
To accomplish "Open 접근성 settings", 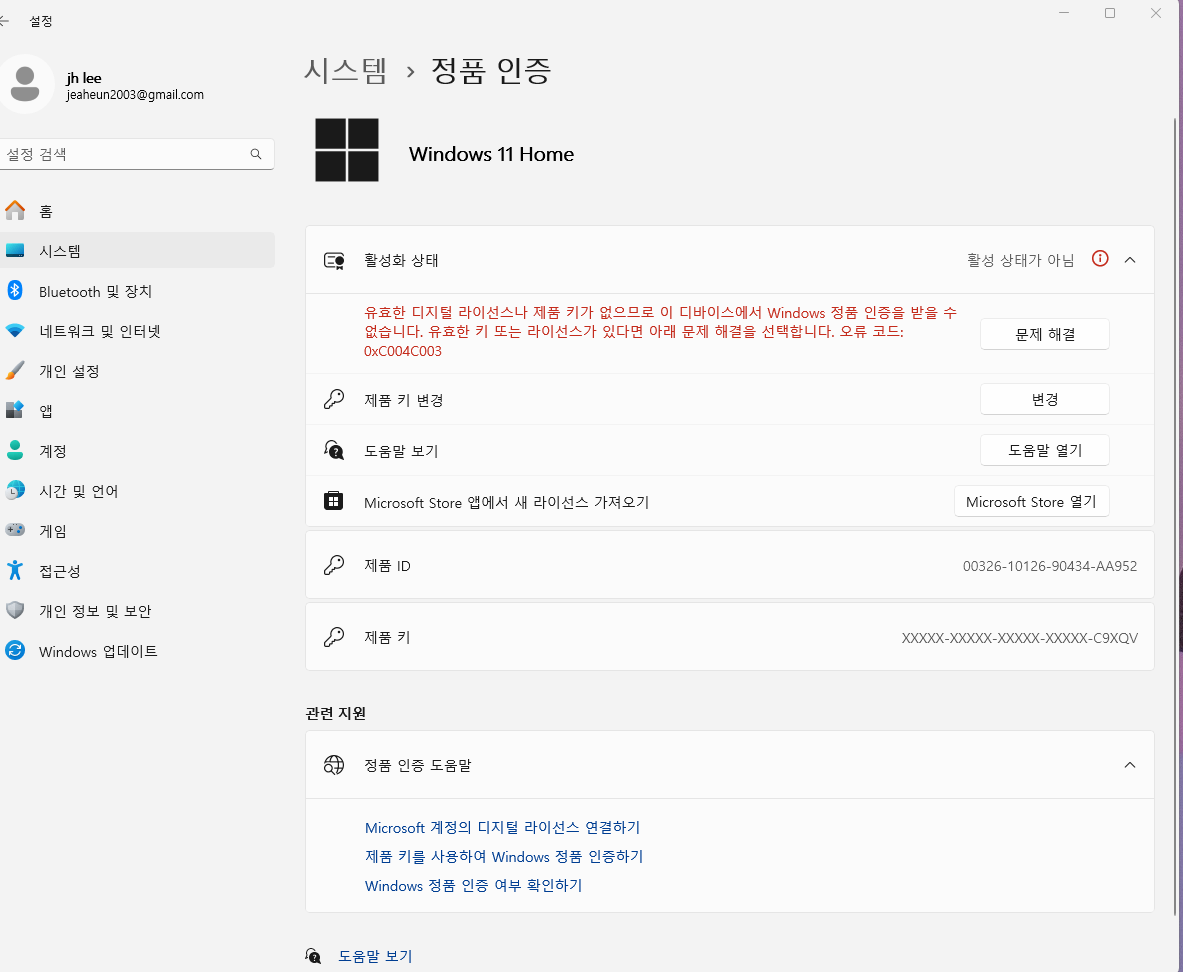I will (x=137, y=571).
